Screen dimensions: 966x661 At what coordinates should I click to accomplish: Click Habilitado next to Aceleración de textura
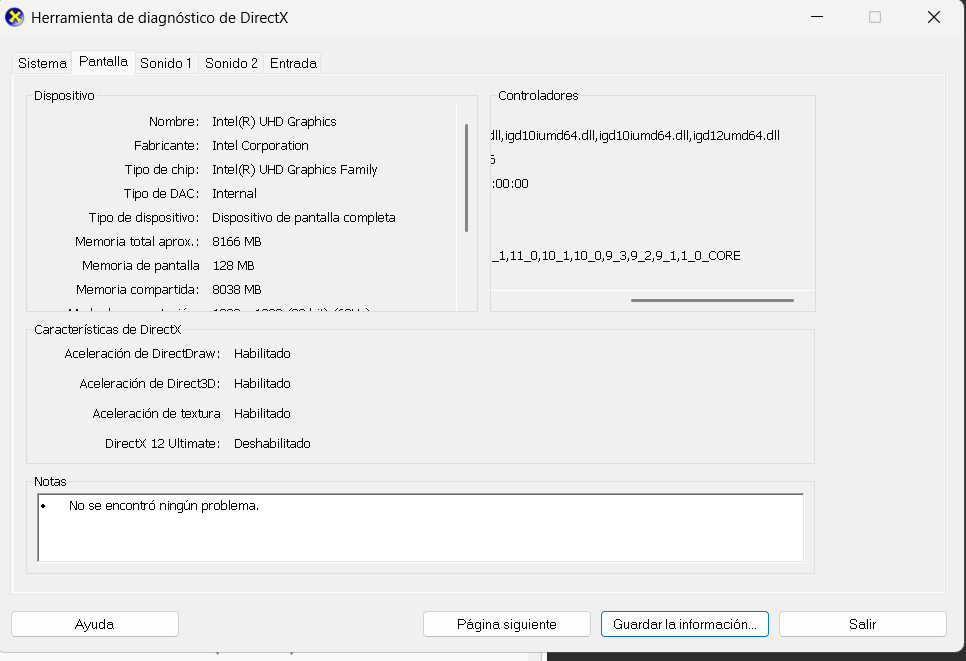(262, 413)
